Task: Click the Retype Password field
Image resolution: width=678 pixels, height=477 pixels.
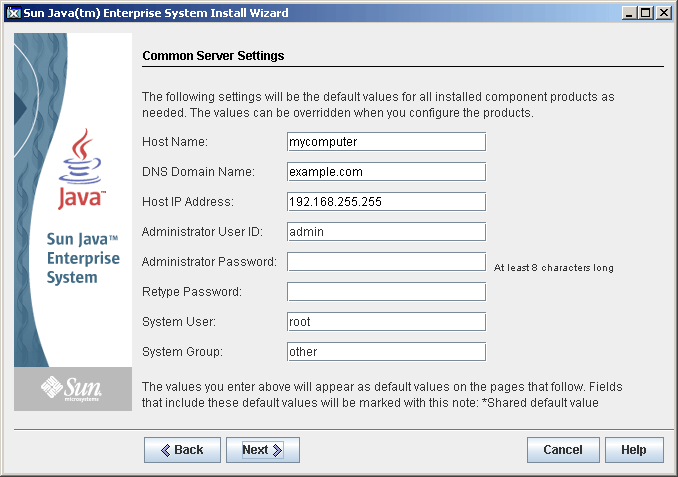Action: point(386,291)
